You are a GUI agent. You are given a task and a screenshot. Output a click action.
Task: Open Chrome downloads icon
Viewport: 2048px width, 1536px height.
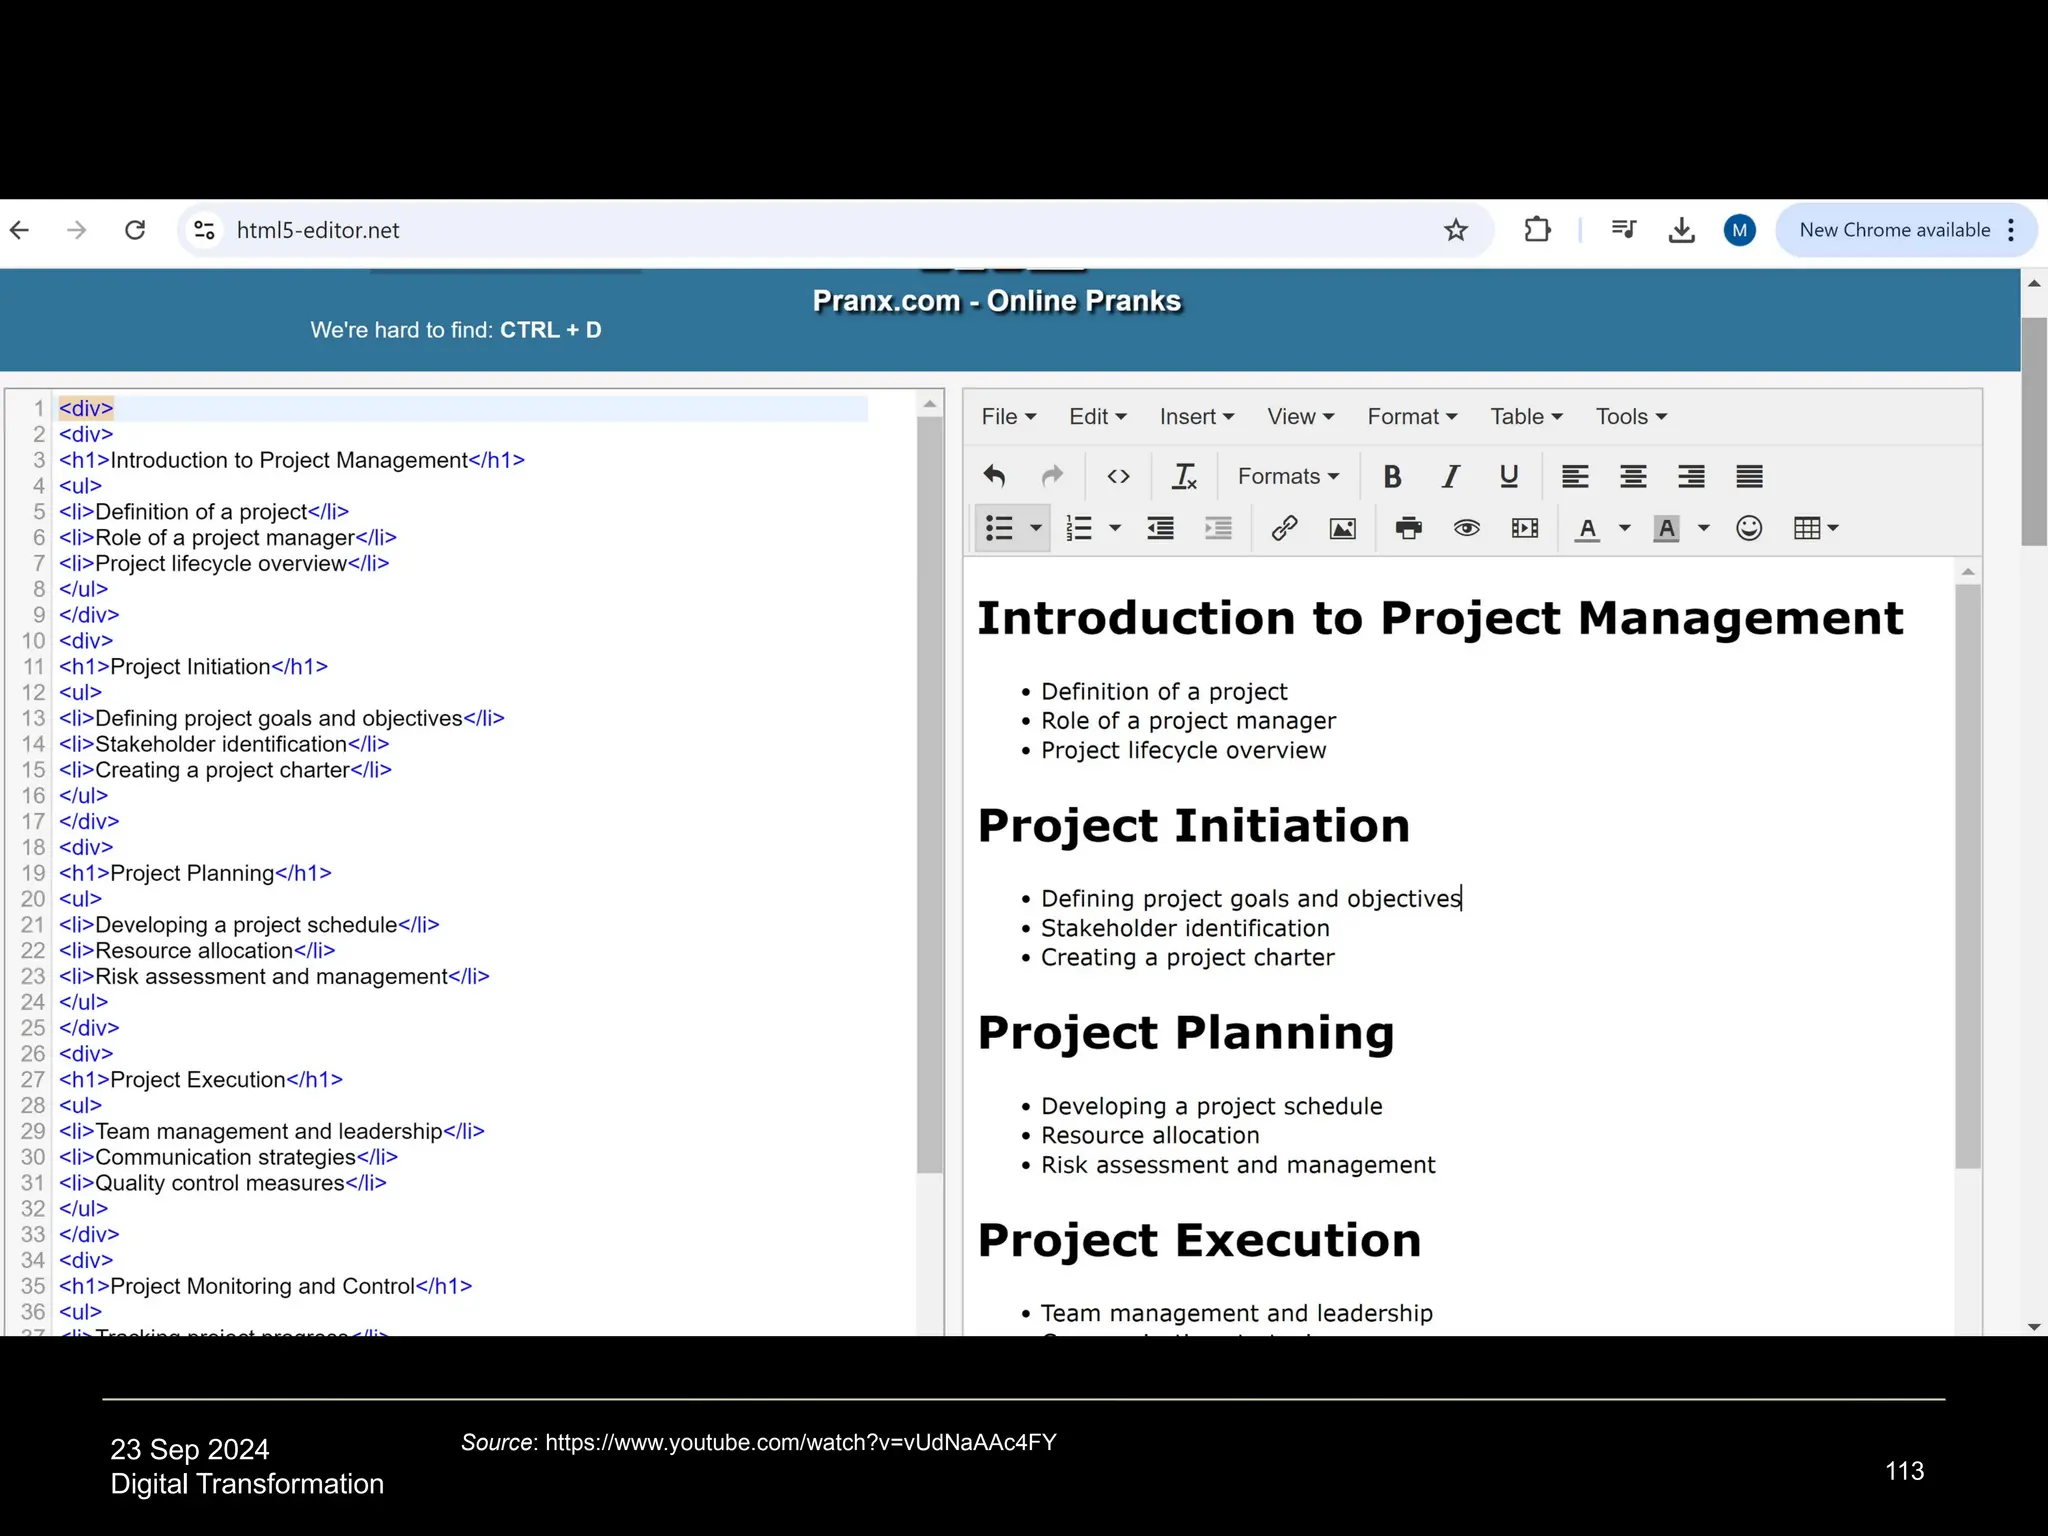click(x=1682, y=230)
